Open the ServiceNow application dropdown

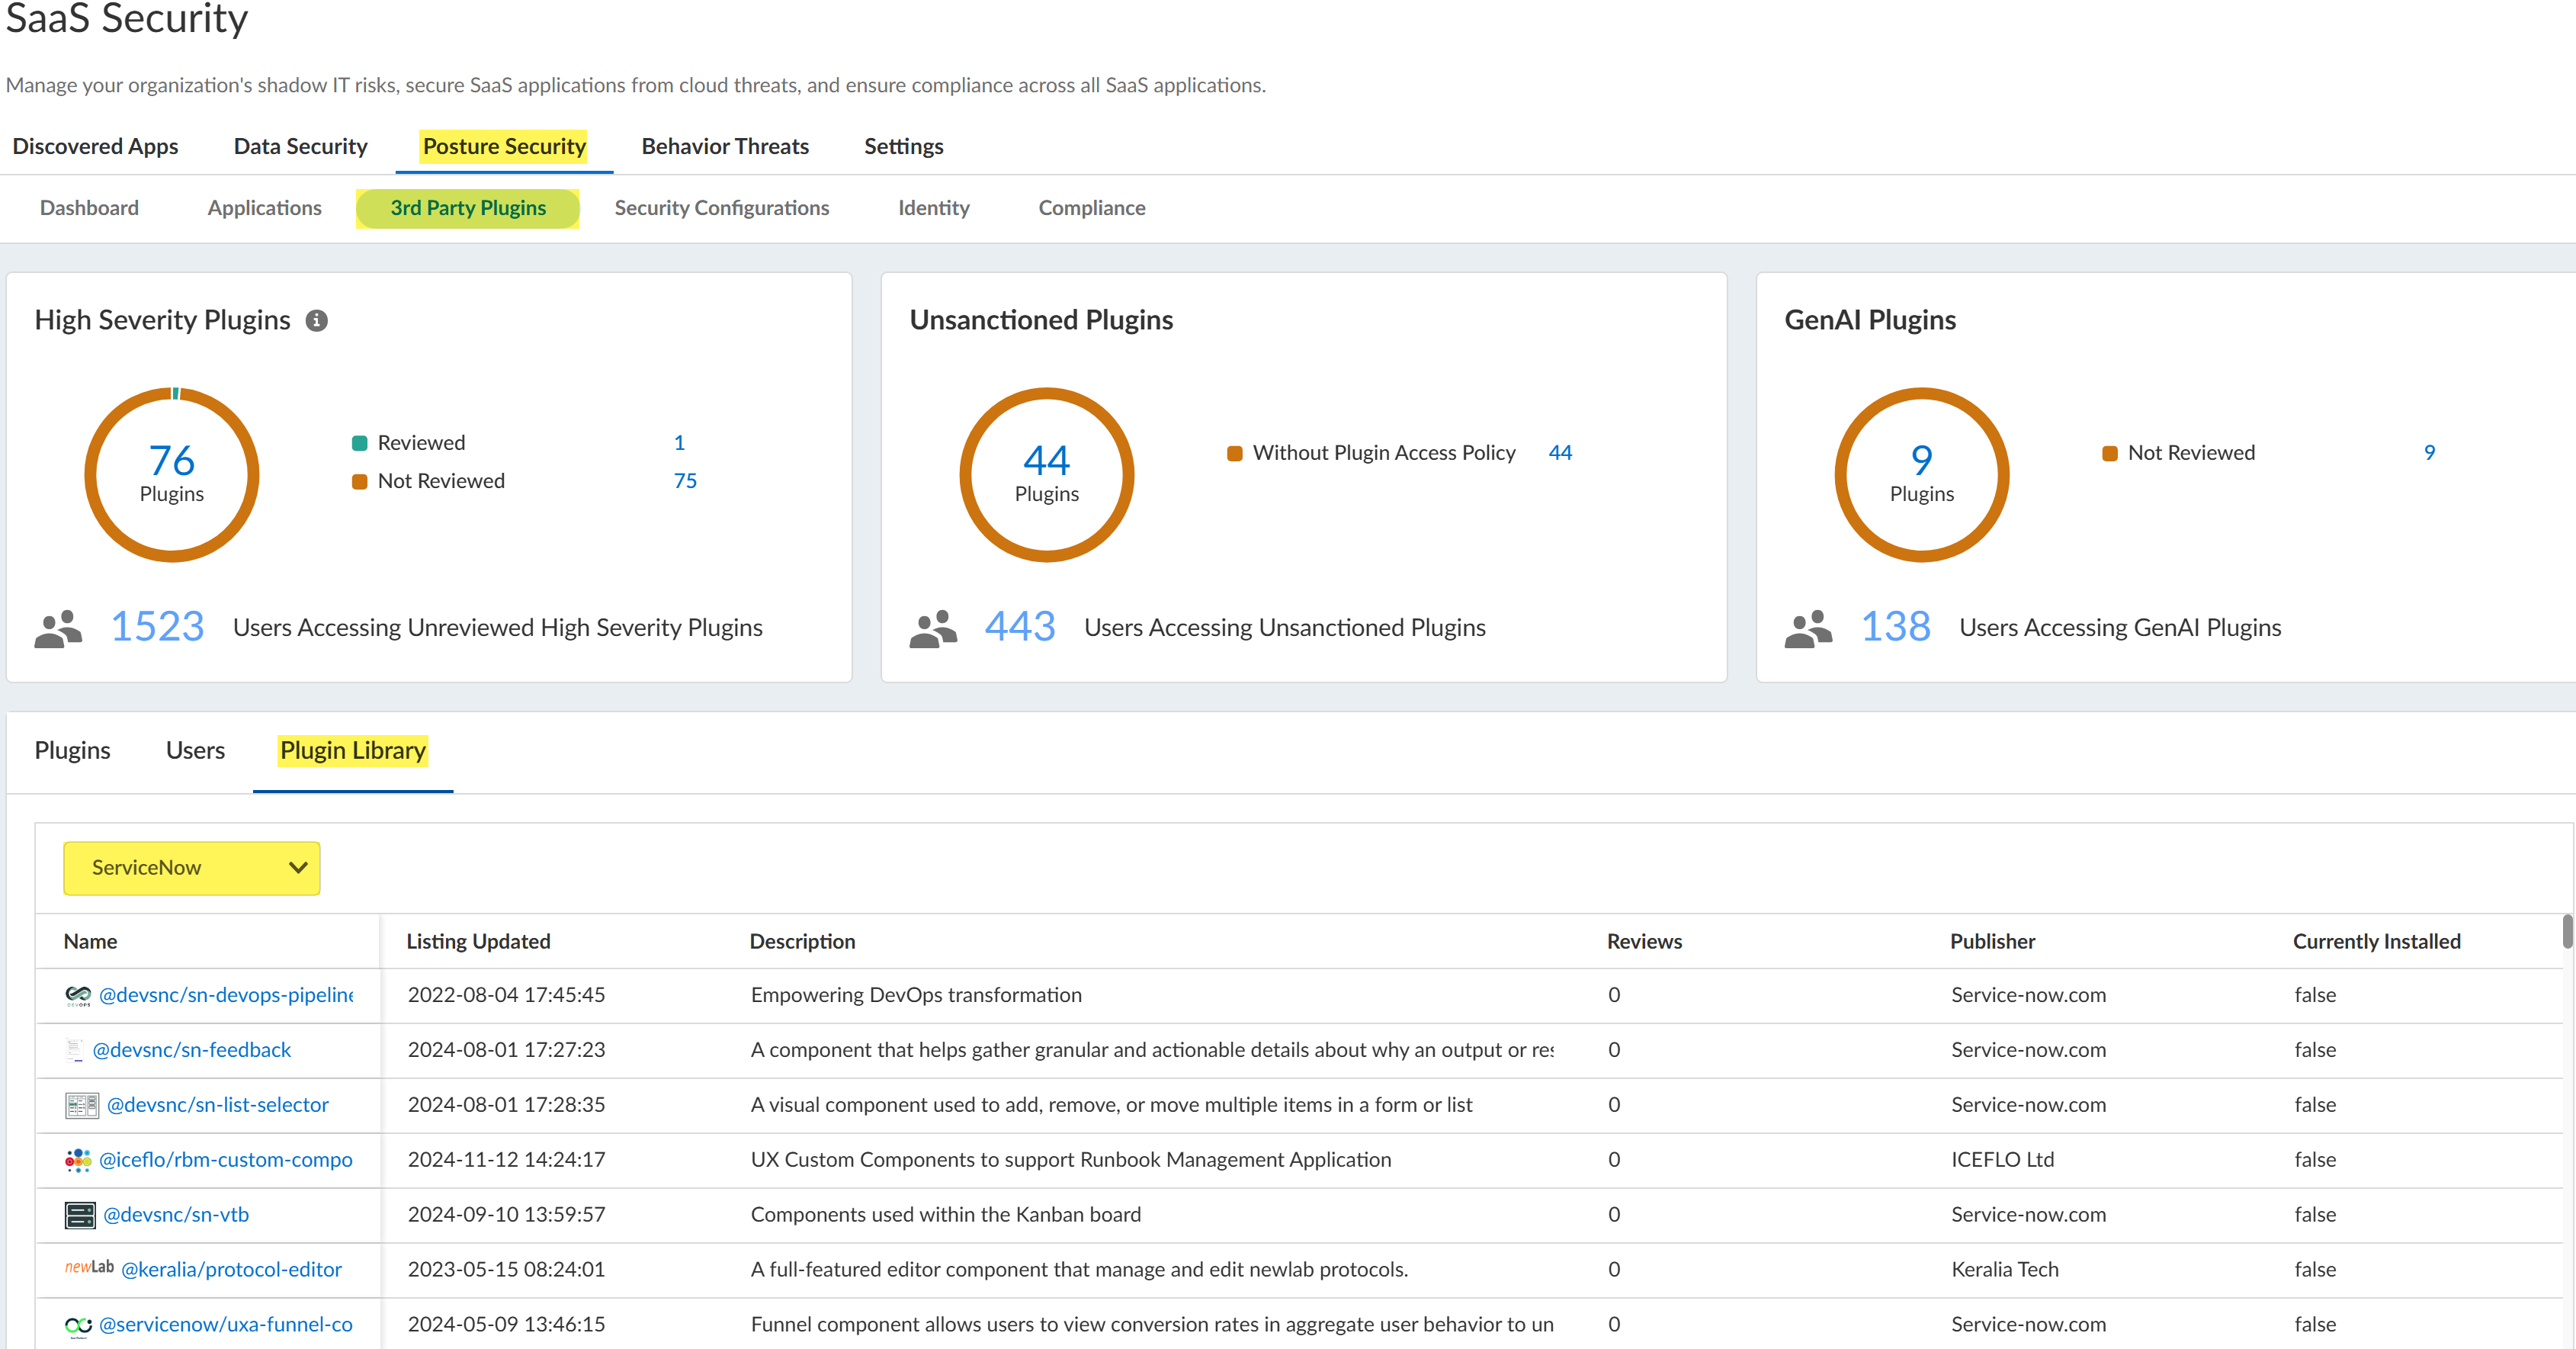pos(191,867)
